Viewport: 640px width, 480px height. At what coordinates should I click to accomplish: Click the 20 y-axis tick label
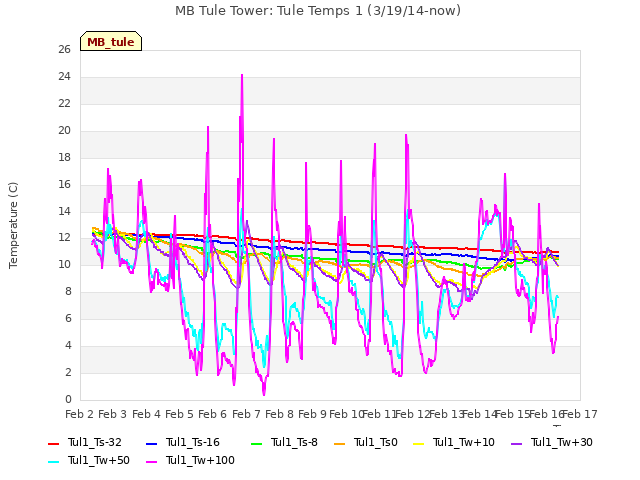pyautogui.click(x=64, y=131)
